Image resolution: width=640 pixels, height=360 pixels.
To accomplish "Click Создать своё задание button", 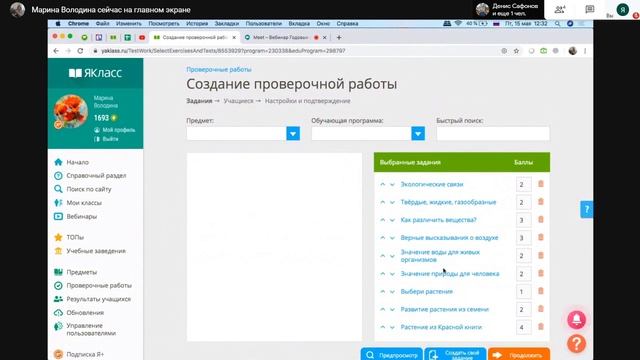I will click(x=455, y=355).
